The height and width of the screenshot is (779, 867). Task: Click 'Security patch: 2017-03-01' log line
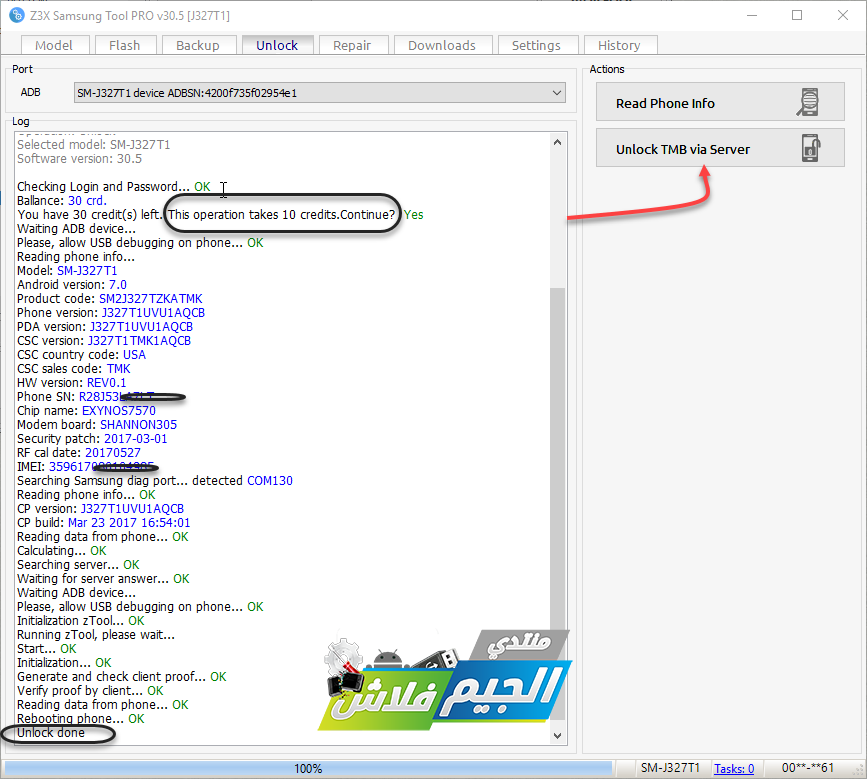coord(92,438)
